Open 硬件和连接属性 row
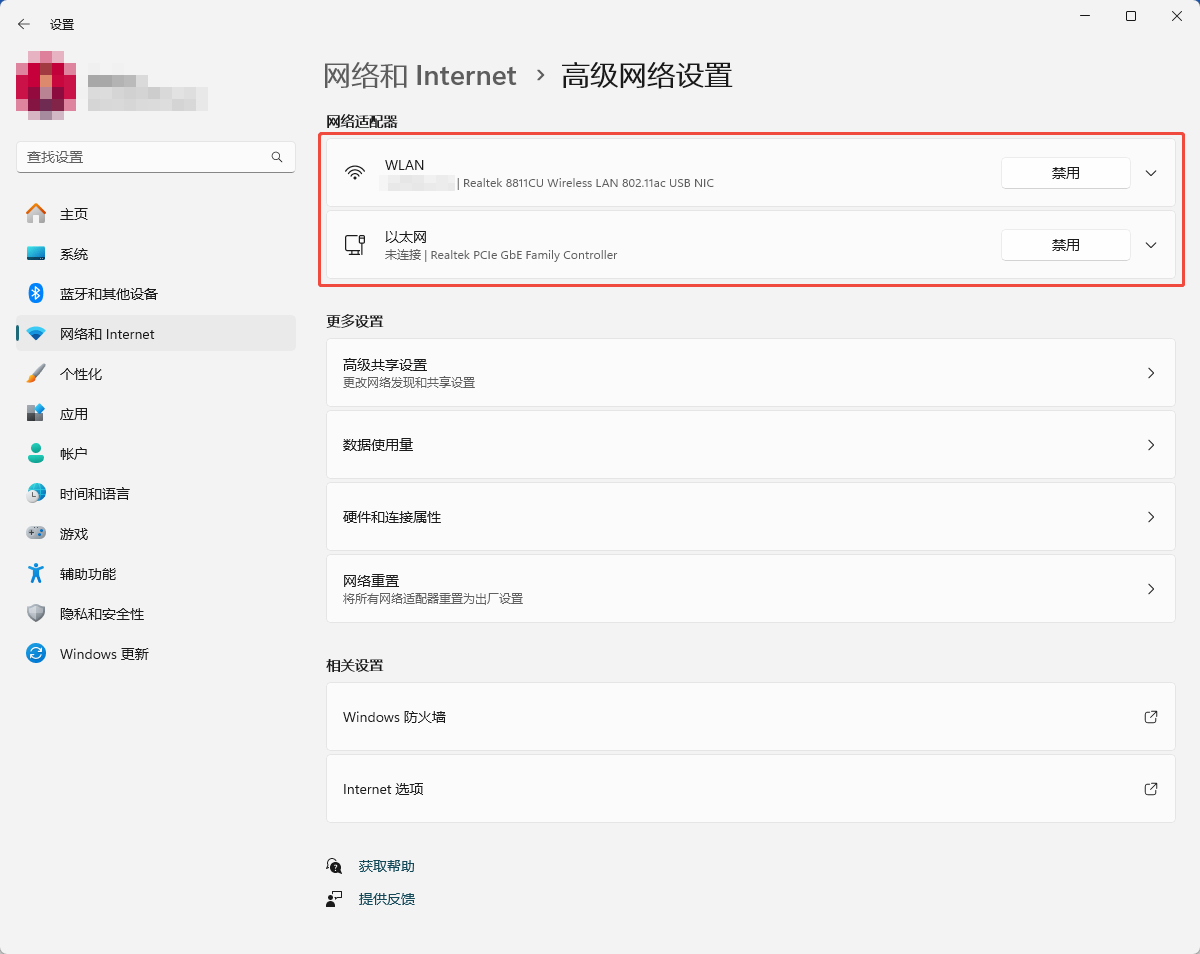The image size is (1200, 954). click(750, 517)
